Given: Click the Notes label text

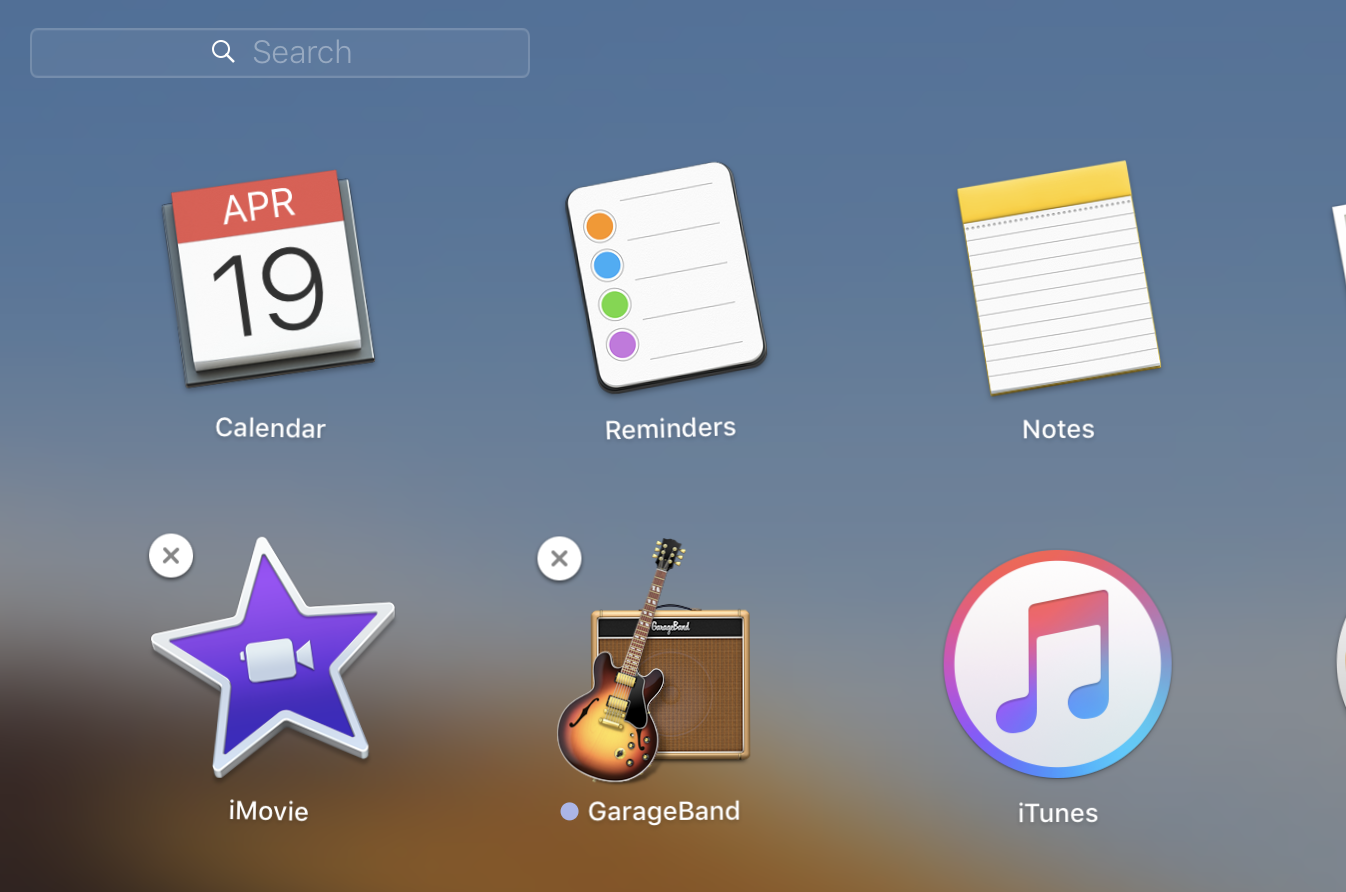Looking at the screenshot, I should 1058,429.
